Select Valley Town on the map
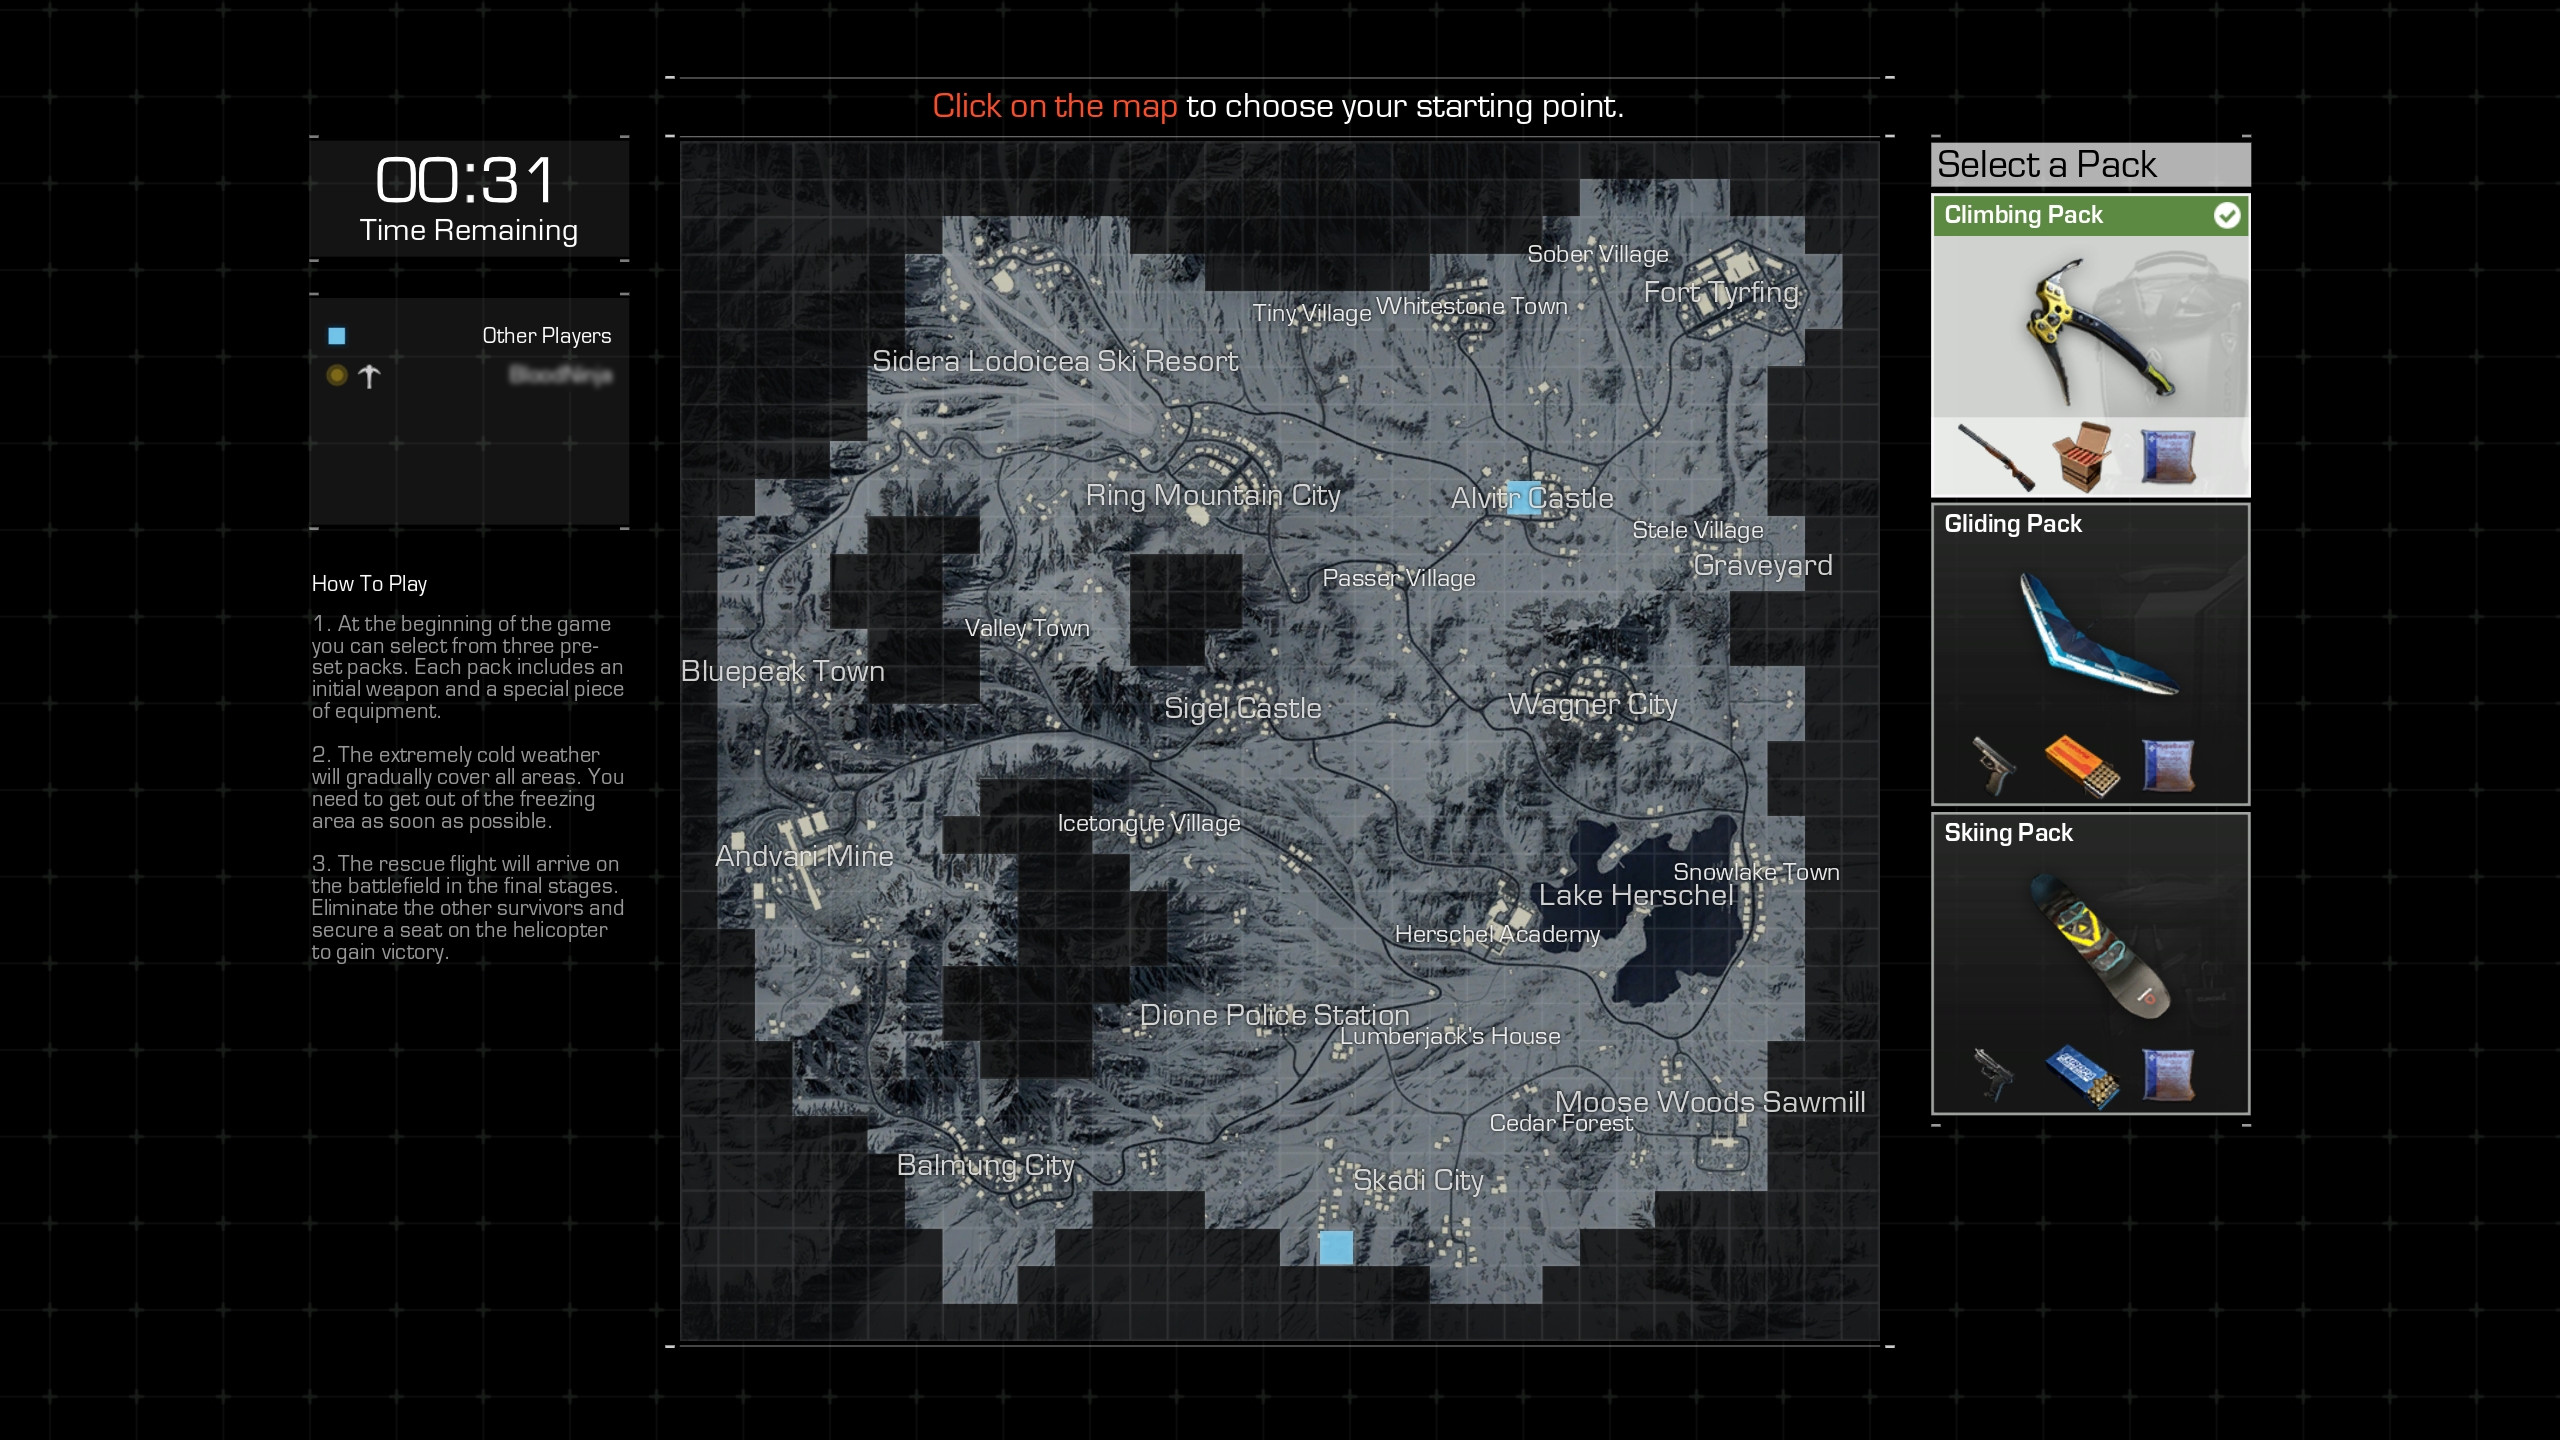Image resolution: width=2560 pixels, height=1440 pixels. 1027,628
